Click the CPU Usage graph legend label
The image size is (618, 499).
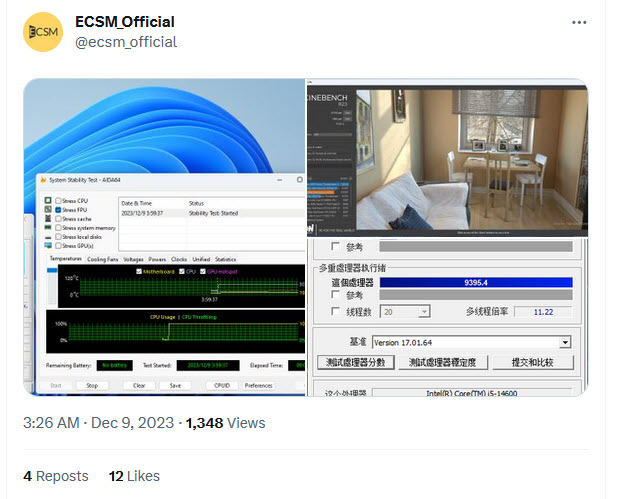click(162, 317)
